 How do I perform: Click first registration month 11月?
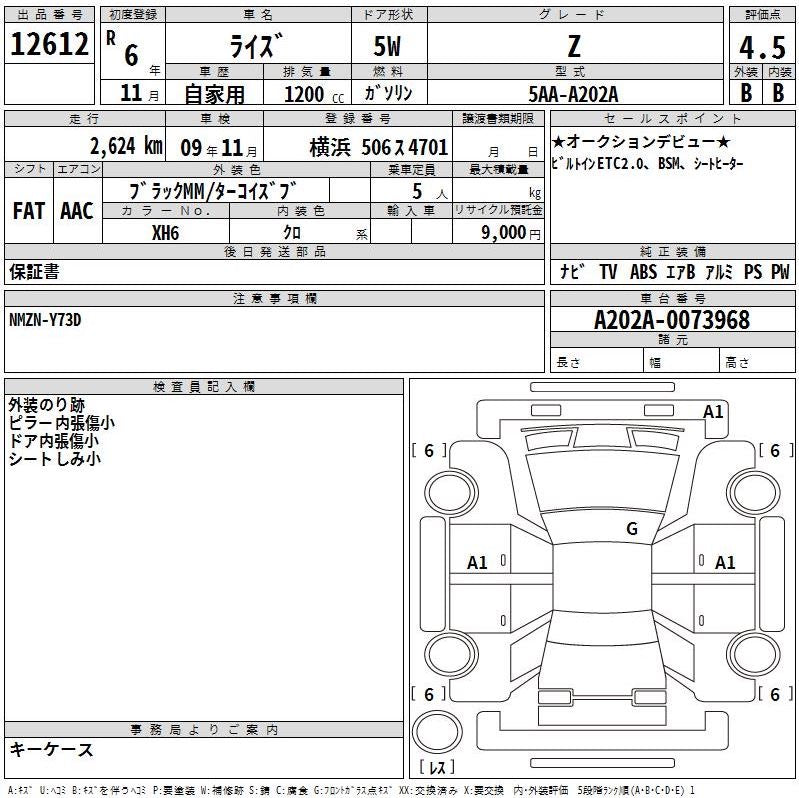(x=139, y=93)
